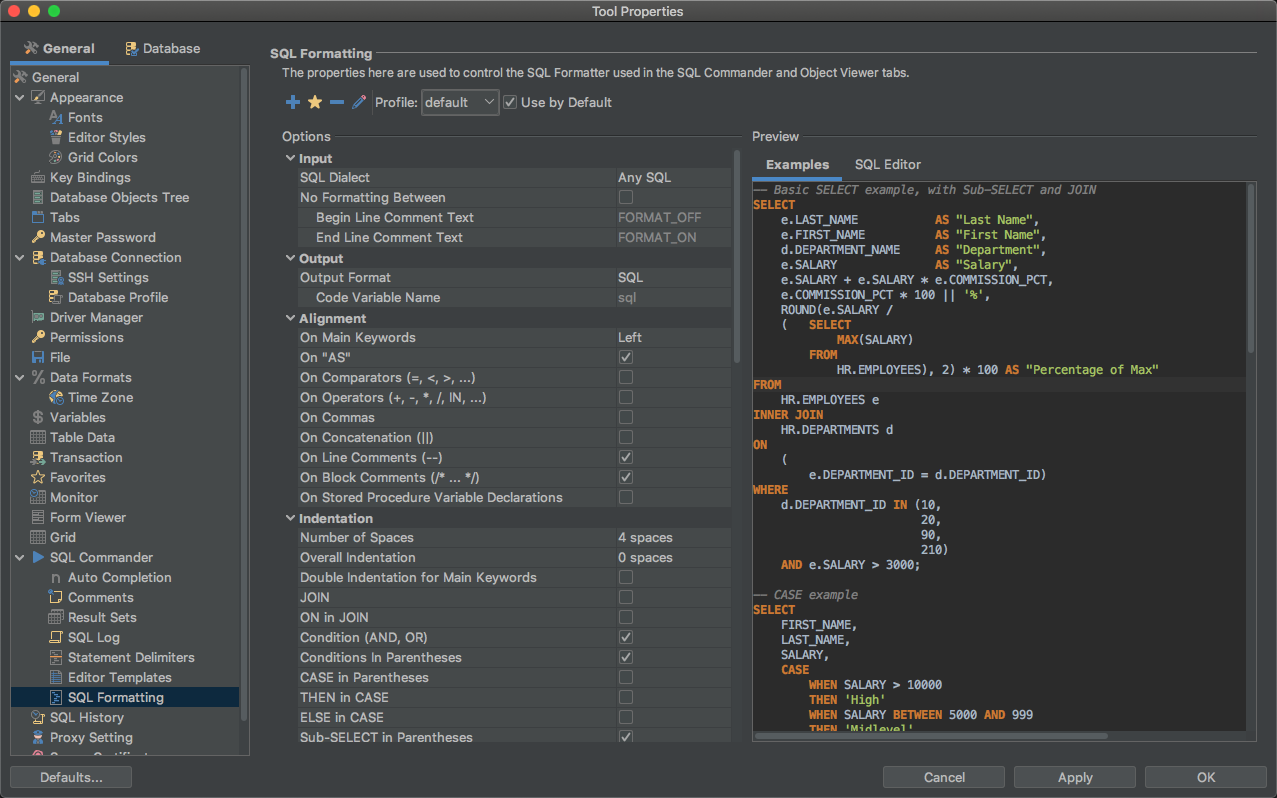This screenshot has width=1277, height=798.
Task: Select Favorites star item in sidebar
Action: pyautogui.click(x=77, y=477)
